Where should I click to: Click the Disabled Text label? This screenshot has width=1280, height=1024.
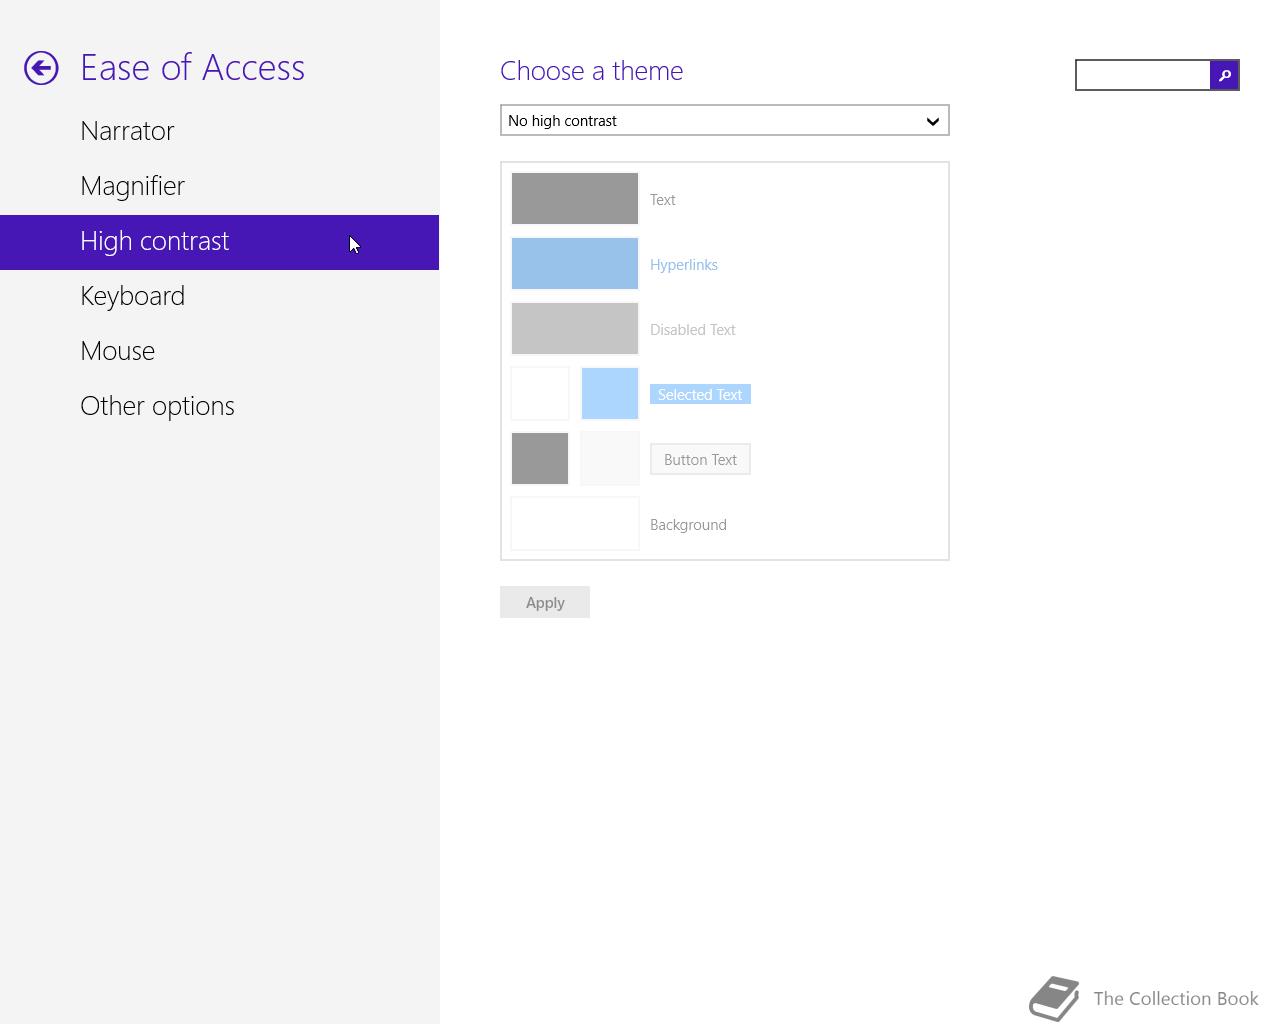pos(693,329)
